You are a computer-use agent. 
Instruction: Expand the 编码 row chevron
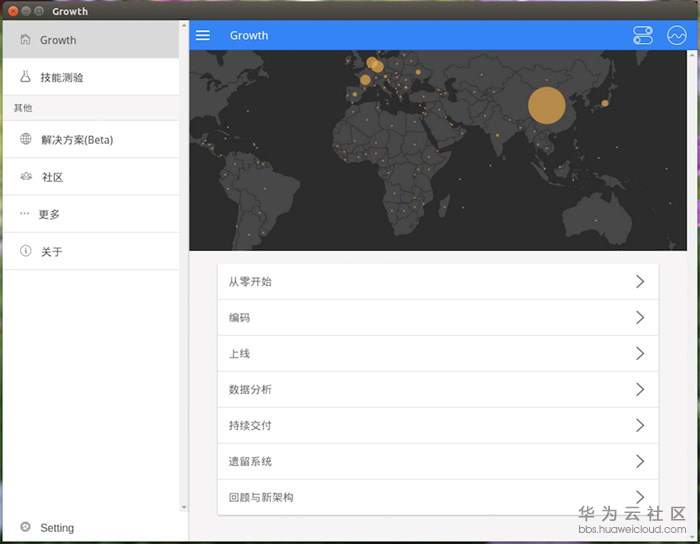point(640,317)
